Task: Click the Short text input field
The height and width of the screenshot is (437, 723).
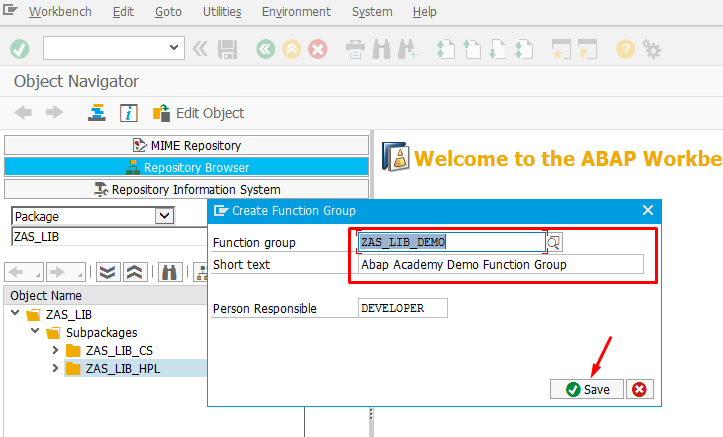Action: 501,265
